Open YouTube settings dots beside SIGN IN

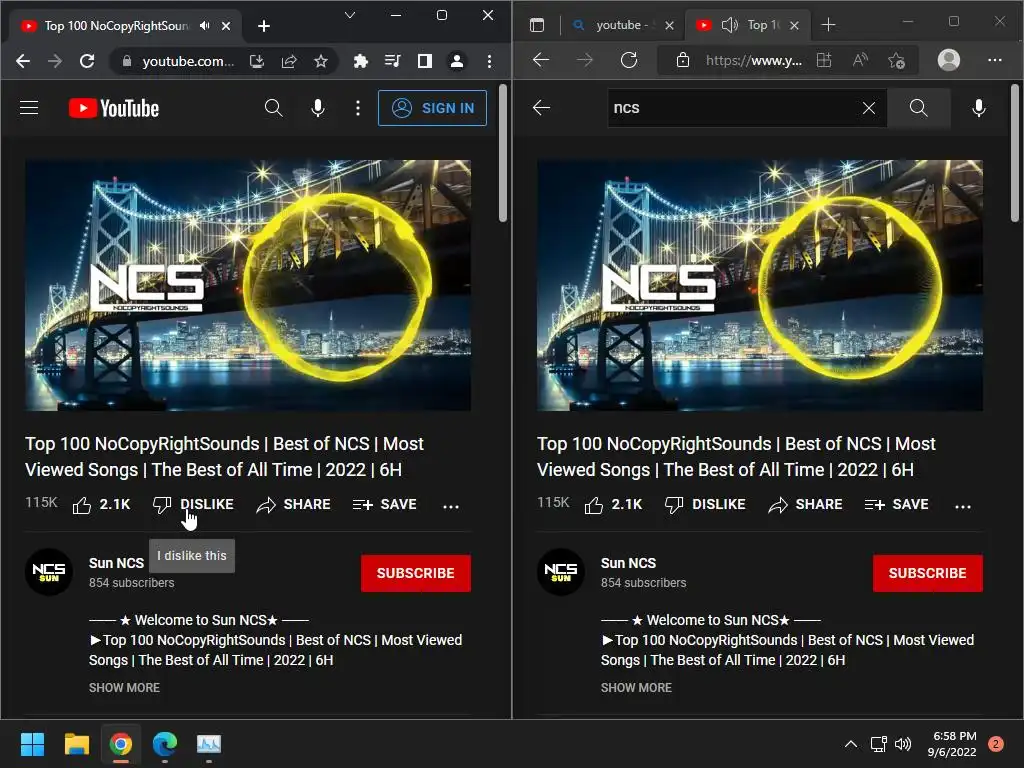pyautogui.click(x=358, y=108)
